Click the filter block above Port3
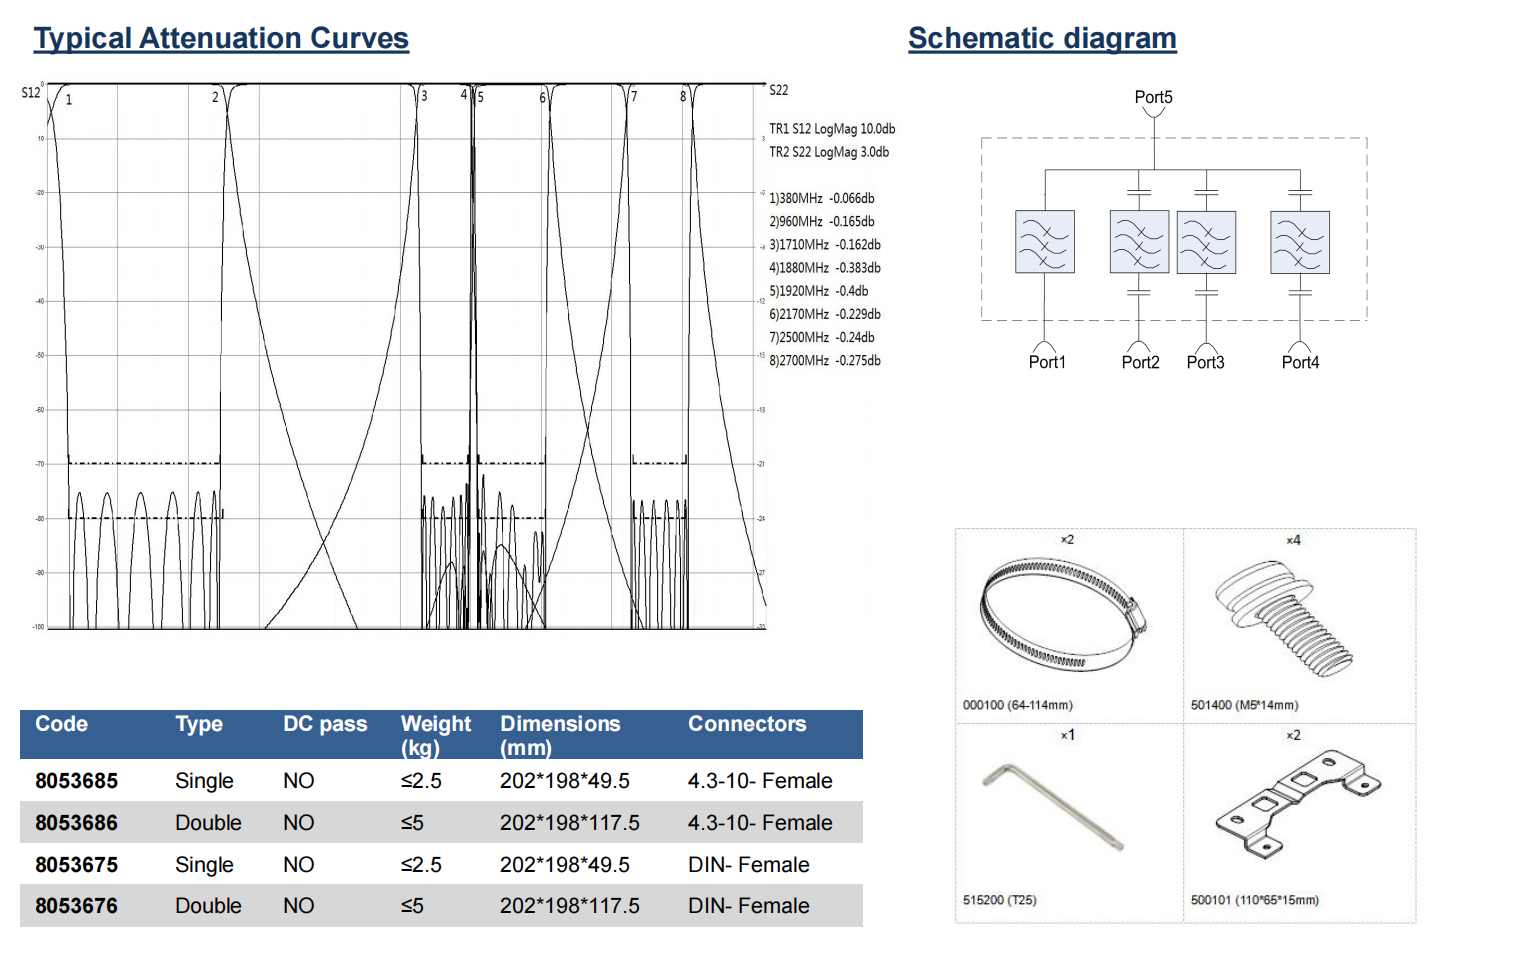 coord(1206,242)
